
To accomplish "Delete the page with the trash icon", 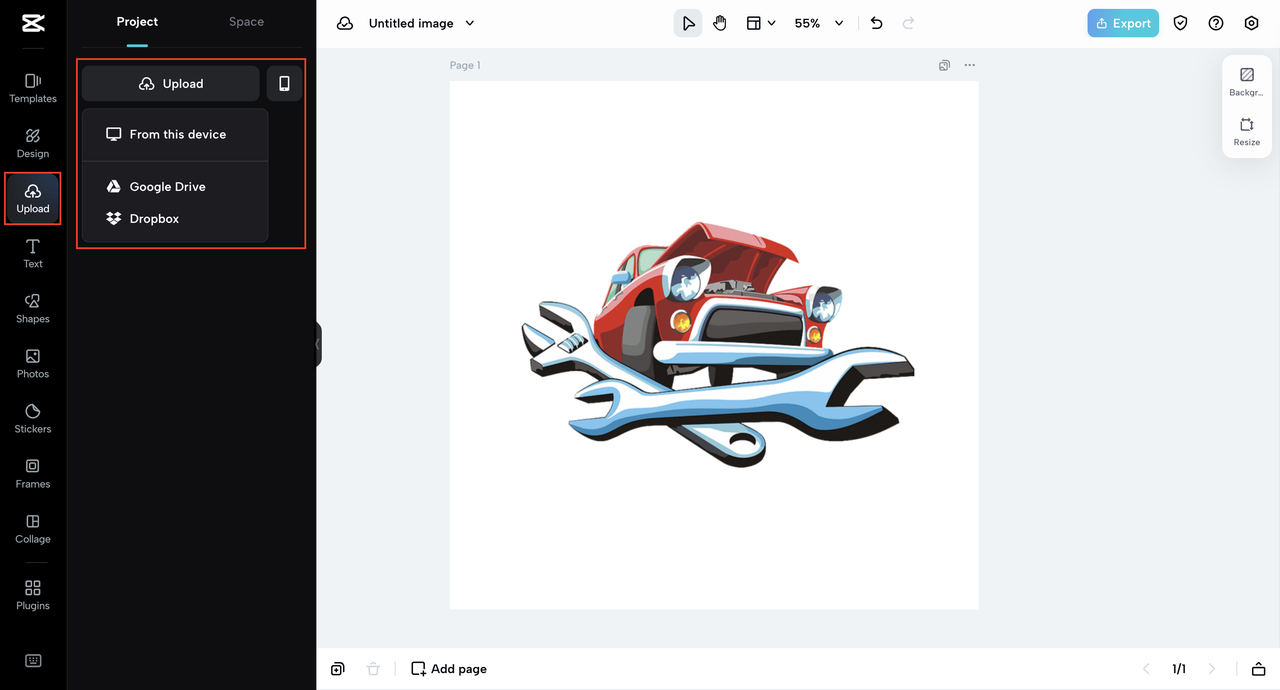I will [373, 669].
